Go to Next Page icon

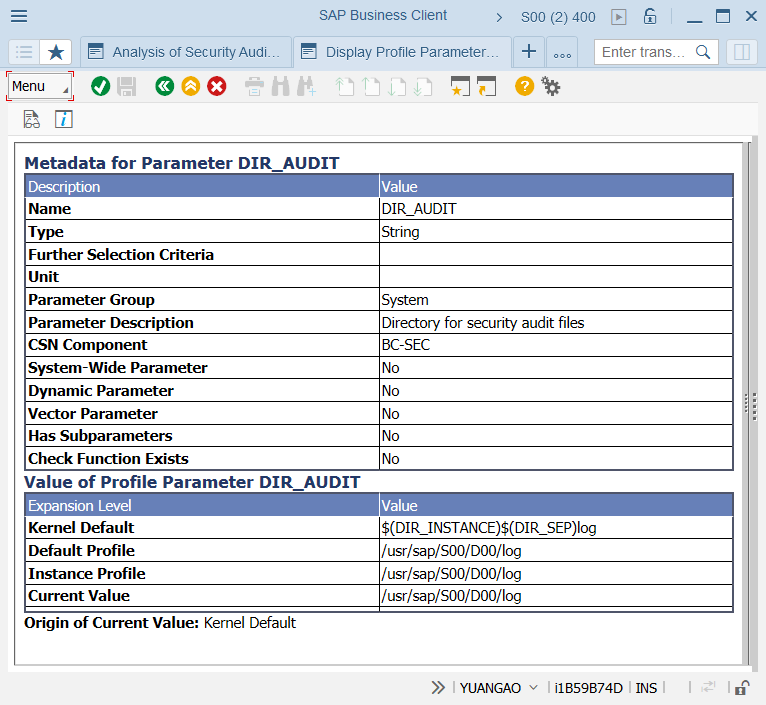coord(397,86)
